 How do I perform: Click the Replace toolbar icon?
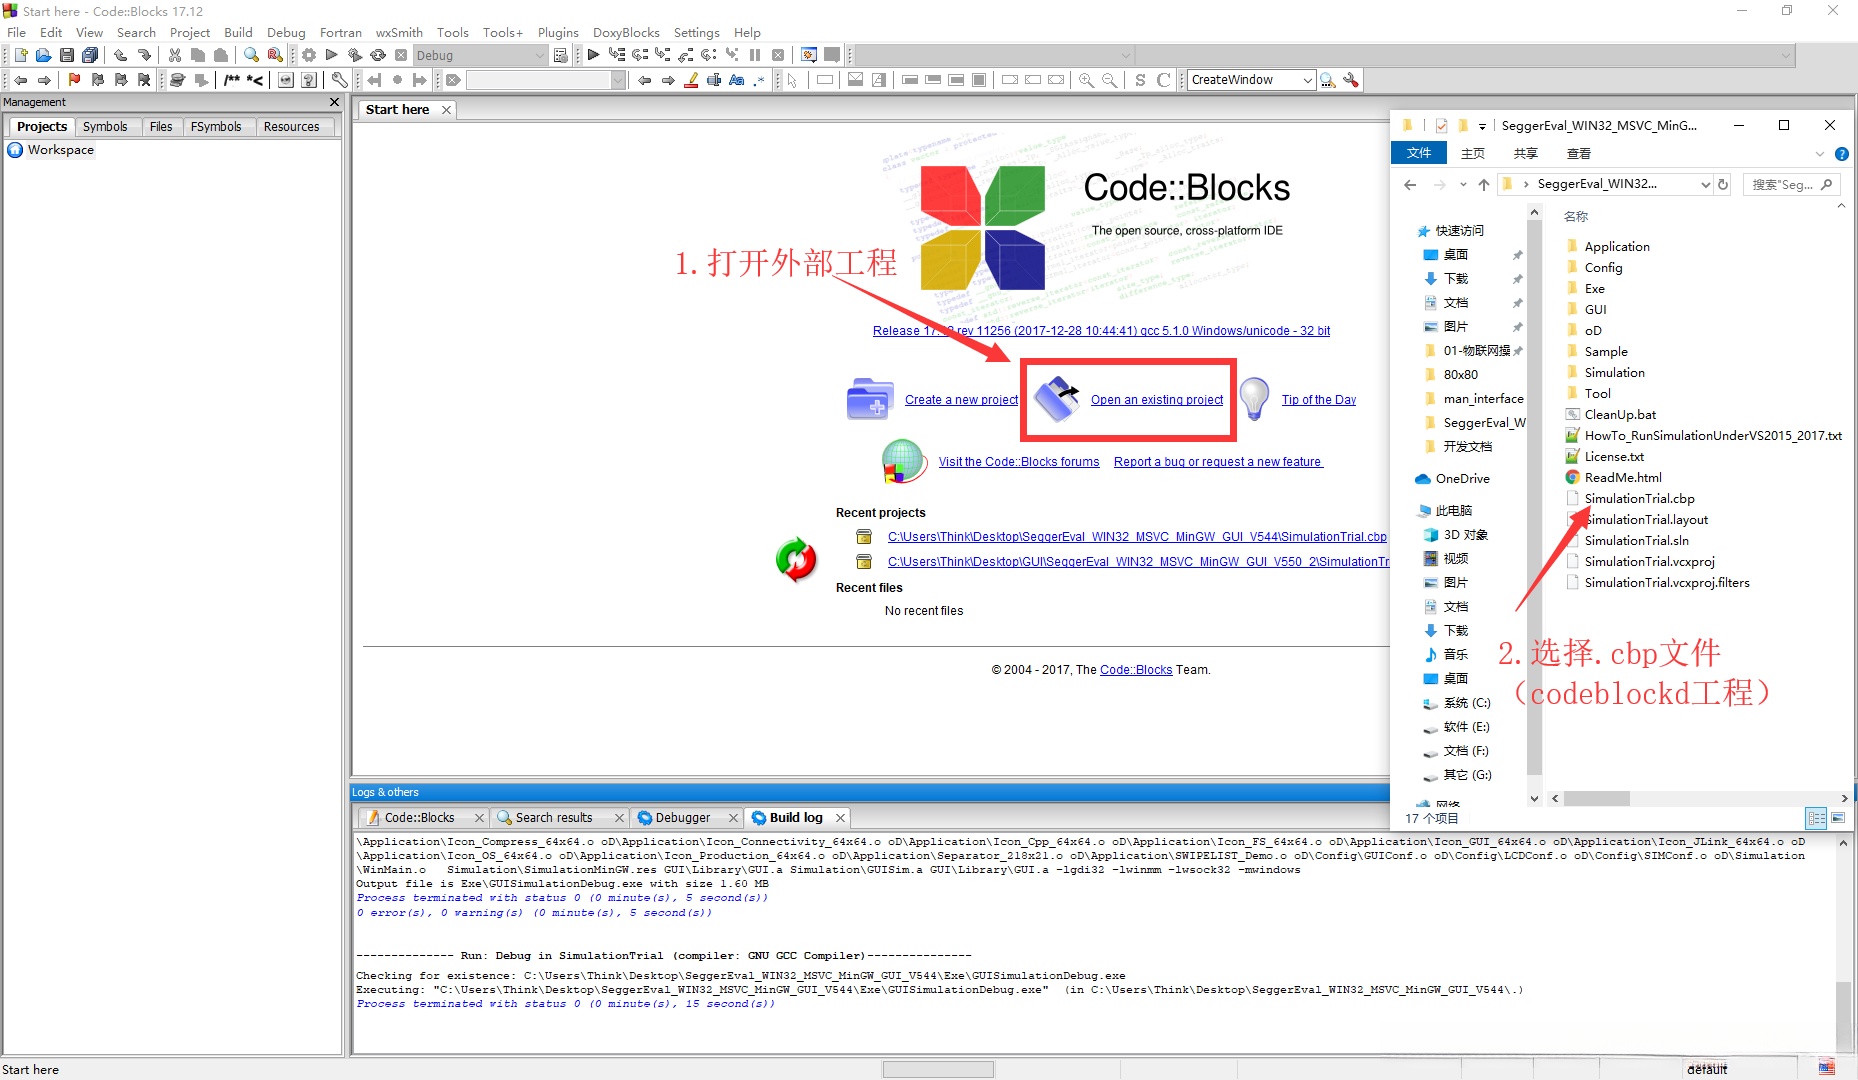(x=275, y=55)
